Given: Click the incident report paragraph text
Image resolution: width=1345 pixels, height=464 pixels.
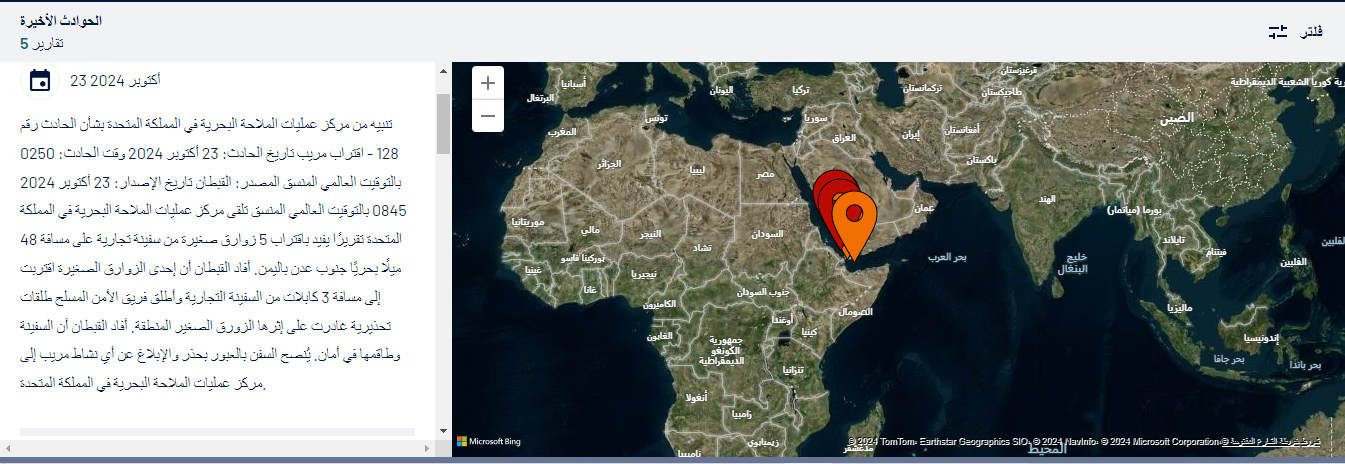Looking at the screenshot, I should [214, 254].
